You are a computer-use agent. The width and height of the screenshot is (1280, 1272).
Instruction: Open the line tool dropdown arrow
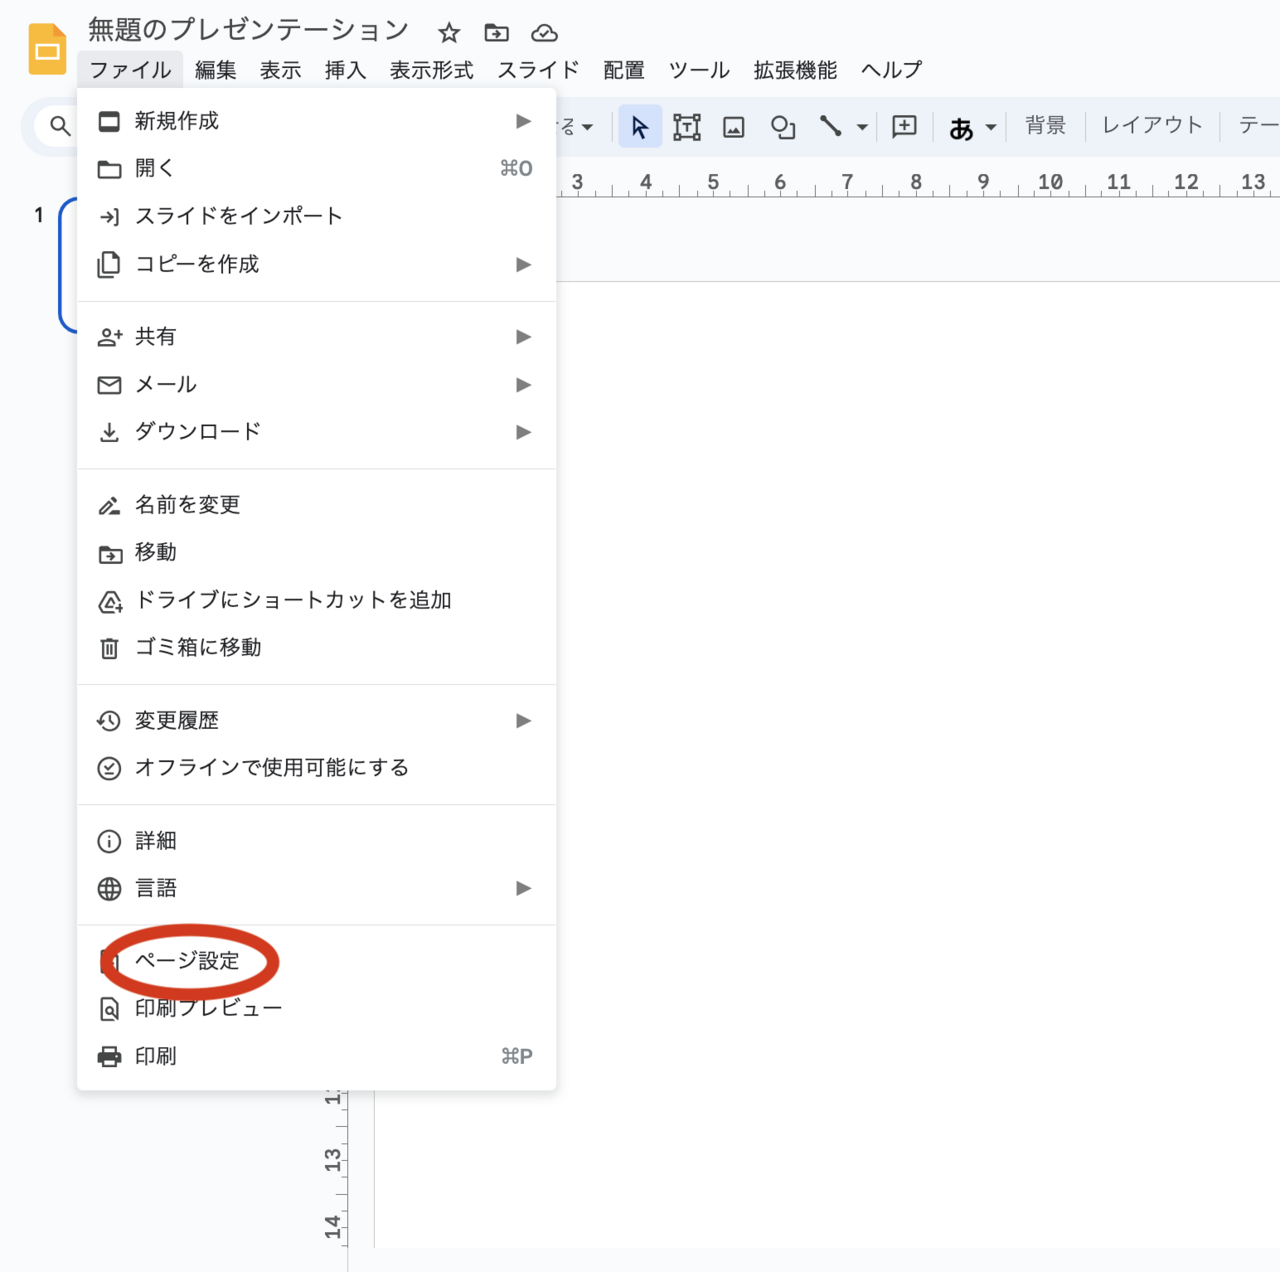pos(862,127)
